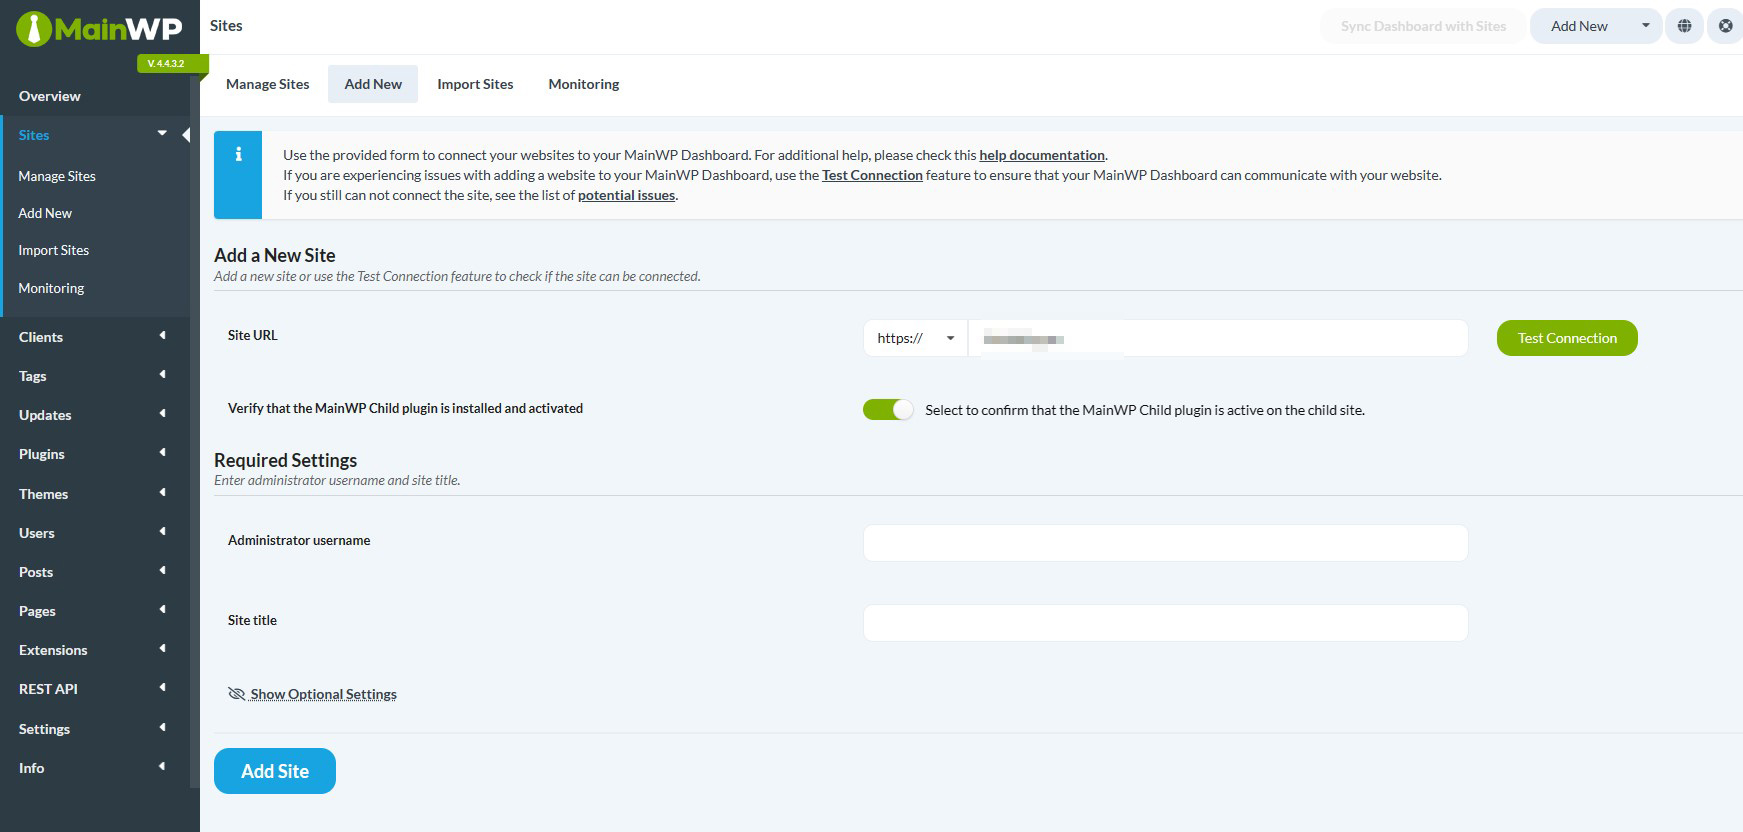Viewport: 1743px width, 832px height.
Task: Click the Administrator username input field
Action: 1165,543
